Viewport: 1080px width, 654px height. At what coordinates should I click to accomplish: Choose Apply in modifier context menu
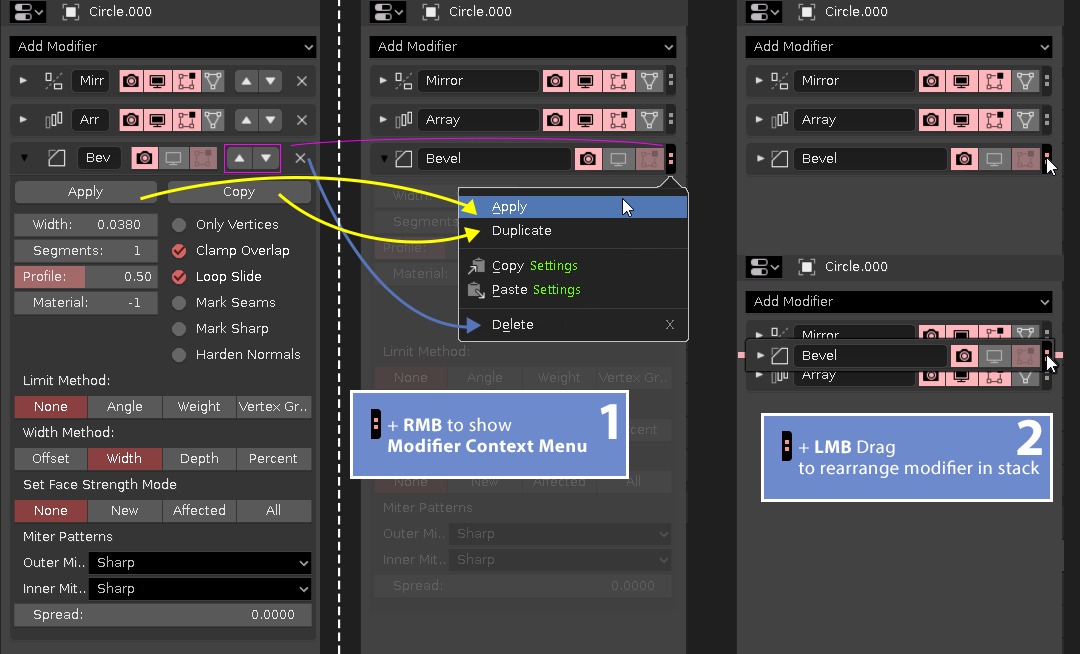[573, 207]
